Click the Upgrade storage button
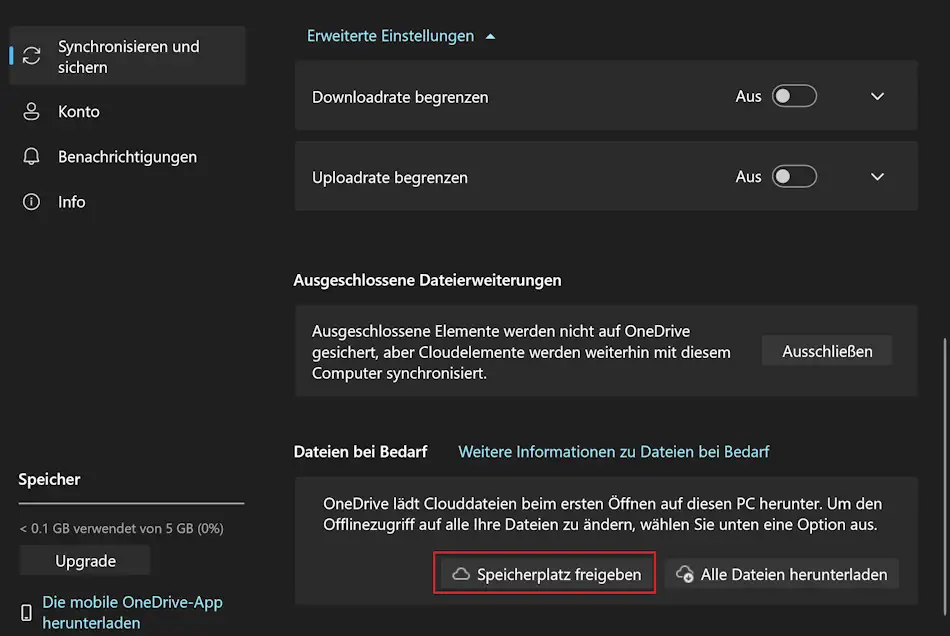Viewport: 950px width, 636px height. [x=84, y=560]
